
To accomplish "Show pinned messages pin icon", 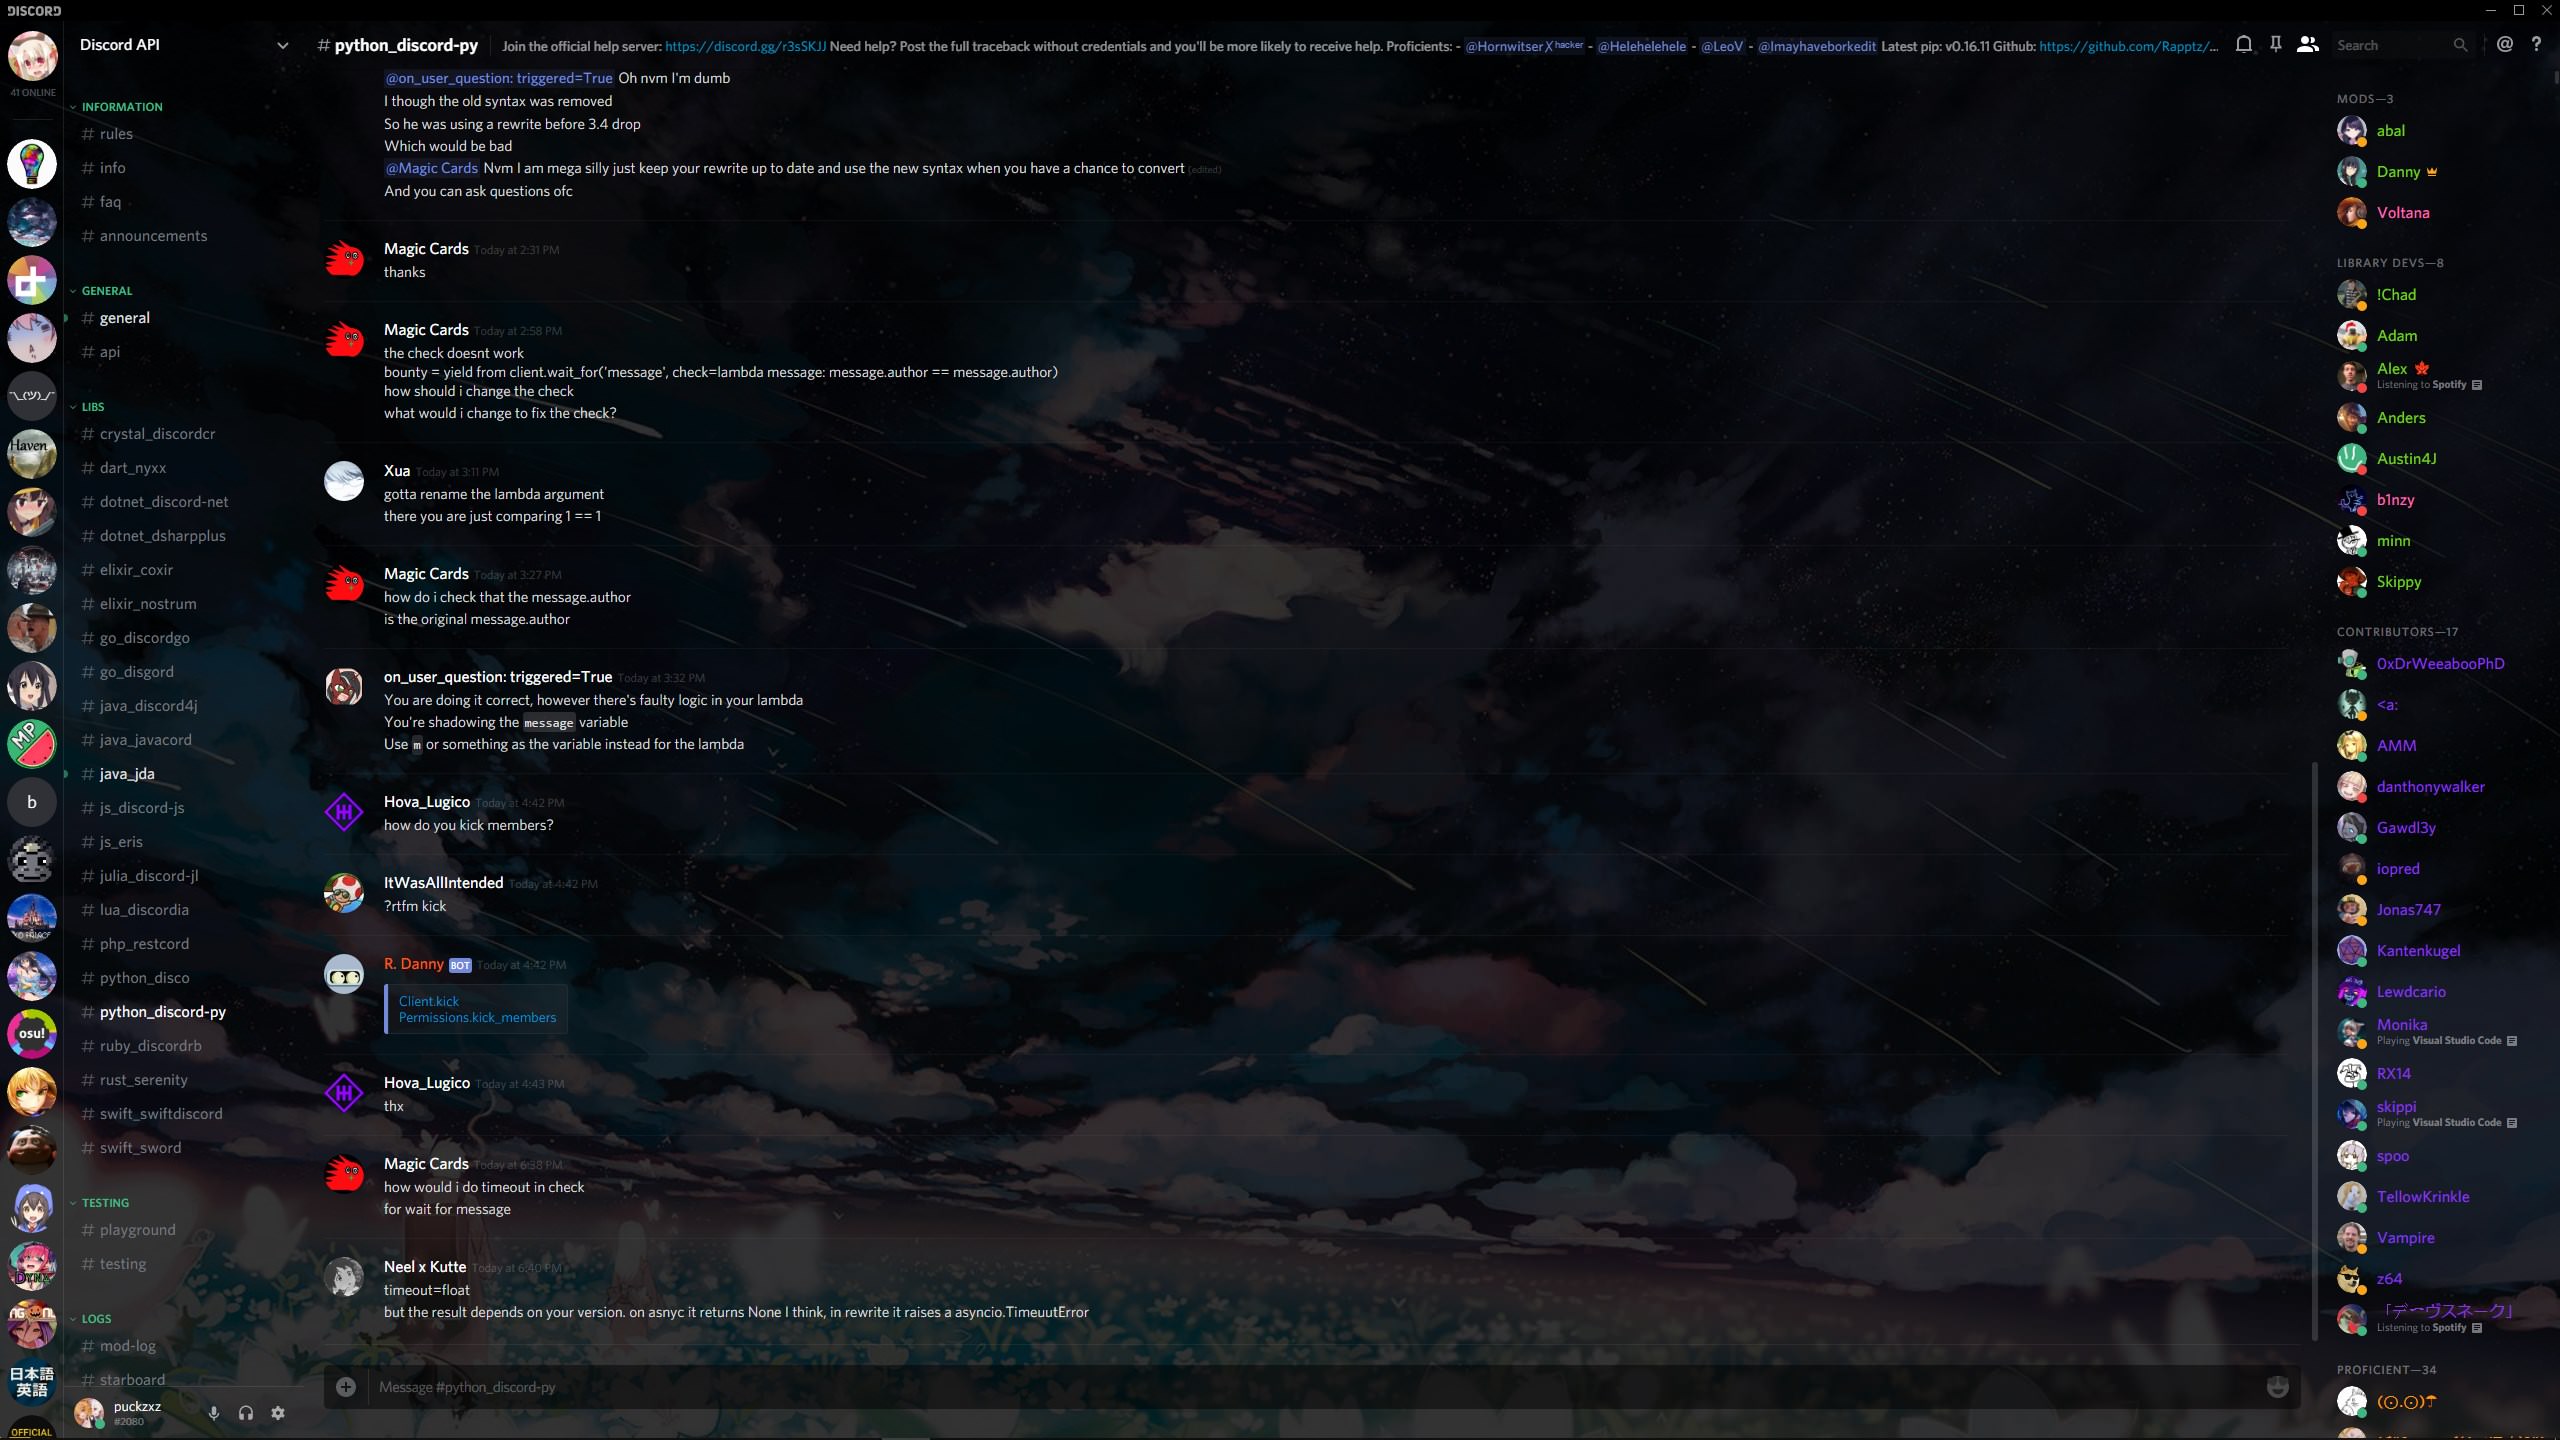I will [x=2275, y=44].
